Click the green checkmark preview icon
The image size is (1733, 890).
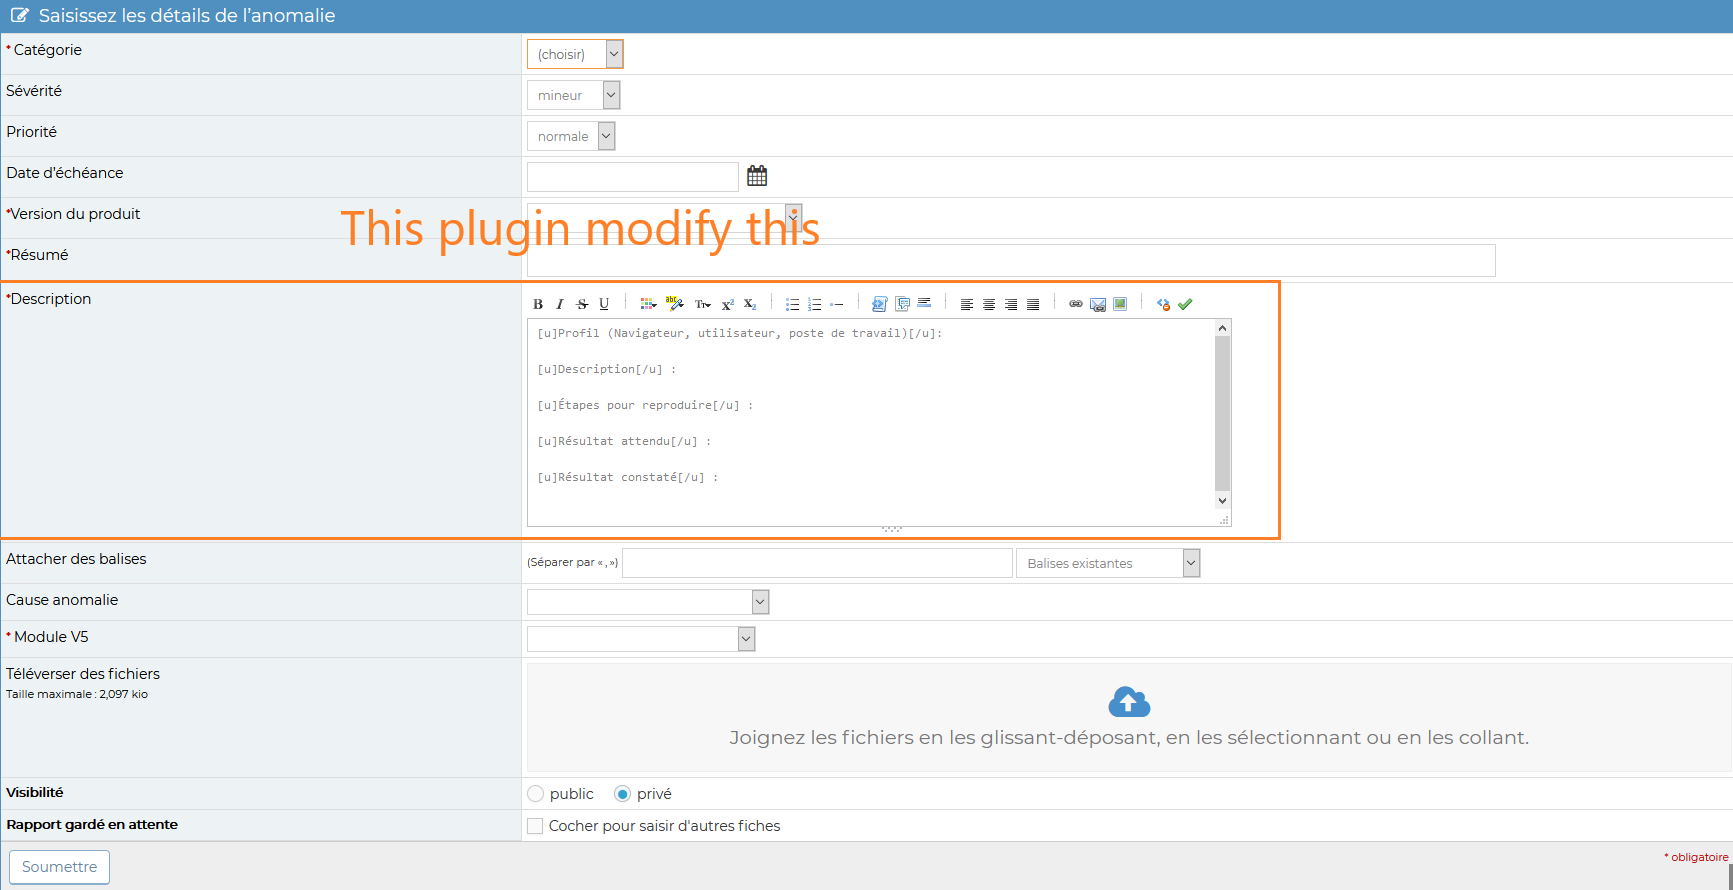(1185, 304)
